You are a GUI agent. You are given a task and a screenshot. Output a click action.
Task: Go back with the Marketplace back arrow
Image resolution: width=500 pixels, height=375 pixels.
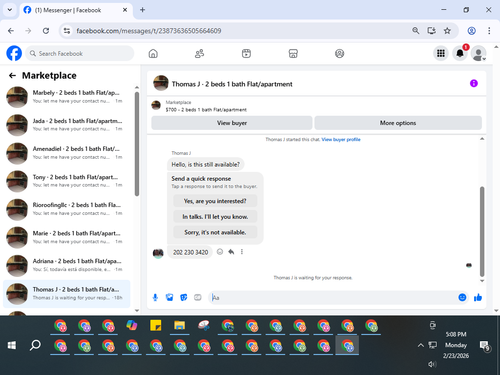[12, 76]
